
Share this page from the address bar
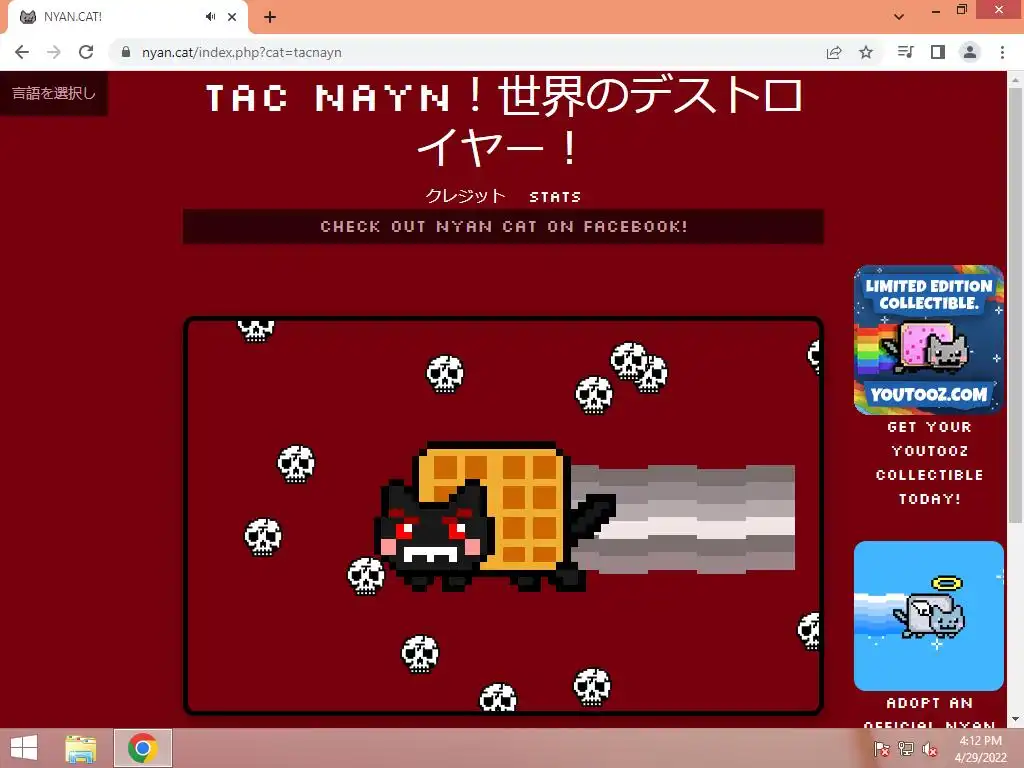pyautogui.click(x=834, y=52)
